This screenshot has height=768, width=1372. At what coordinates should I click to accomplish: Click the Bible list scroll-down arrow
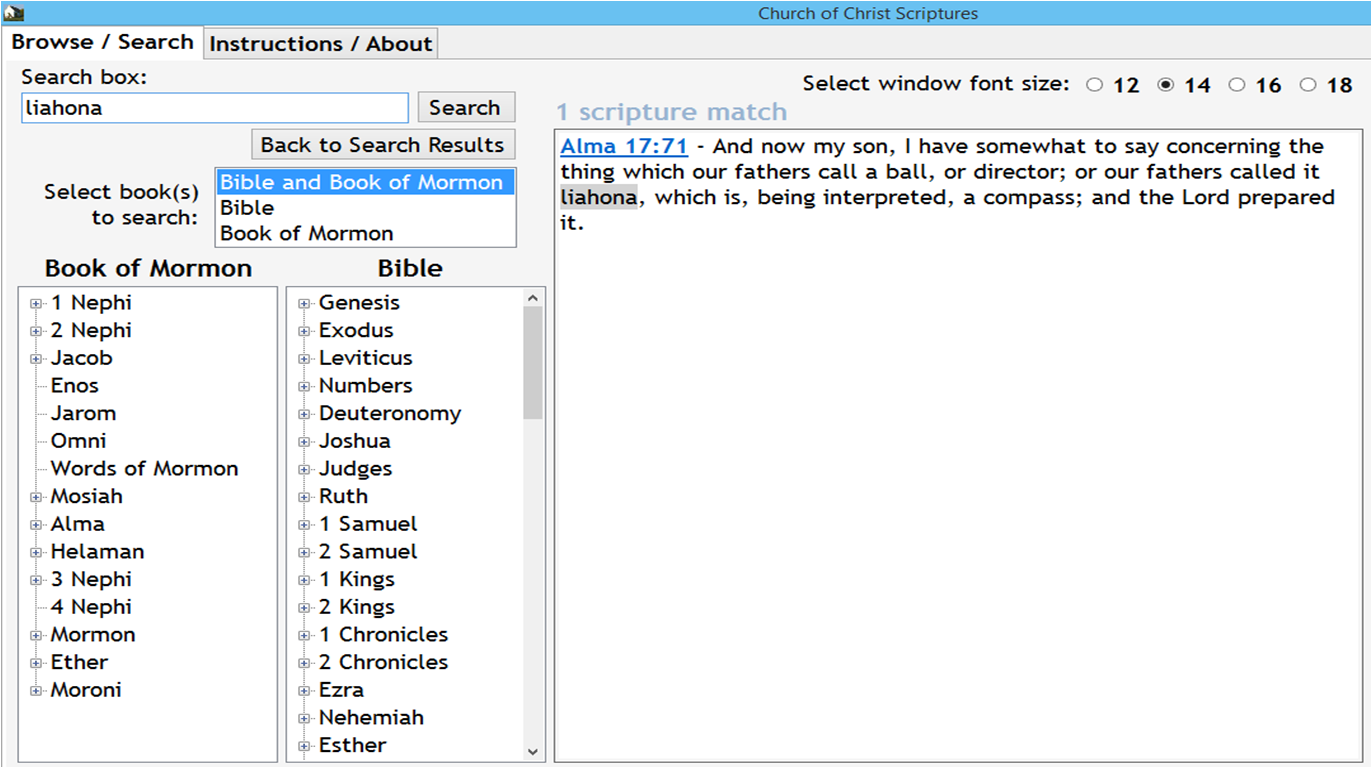533,752
